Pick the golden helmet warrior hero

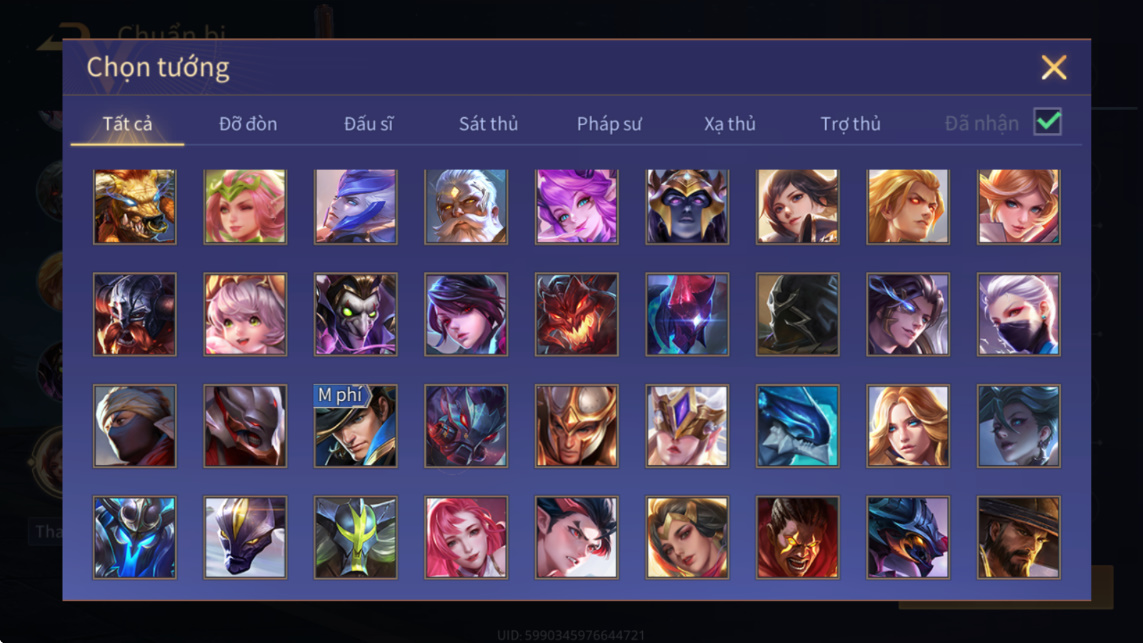tap(577, 426)
